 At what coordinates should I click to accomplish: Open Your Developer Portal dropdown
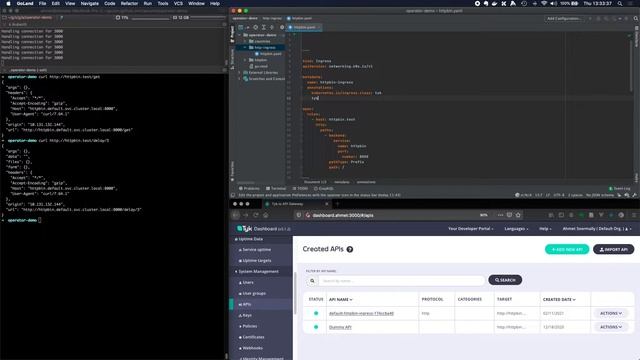(x=471, y=229)
